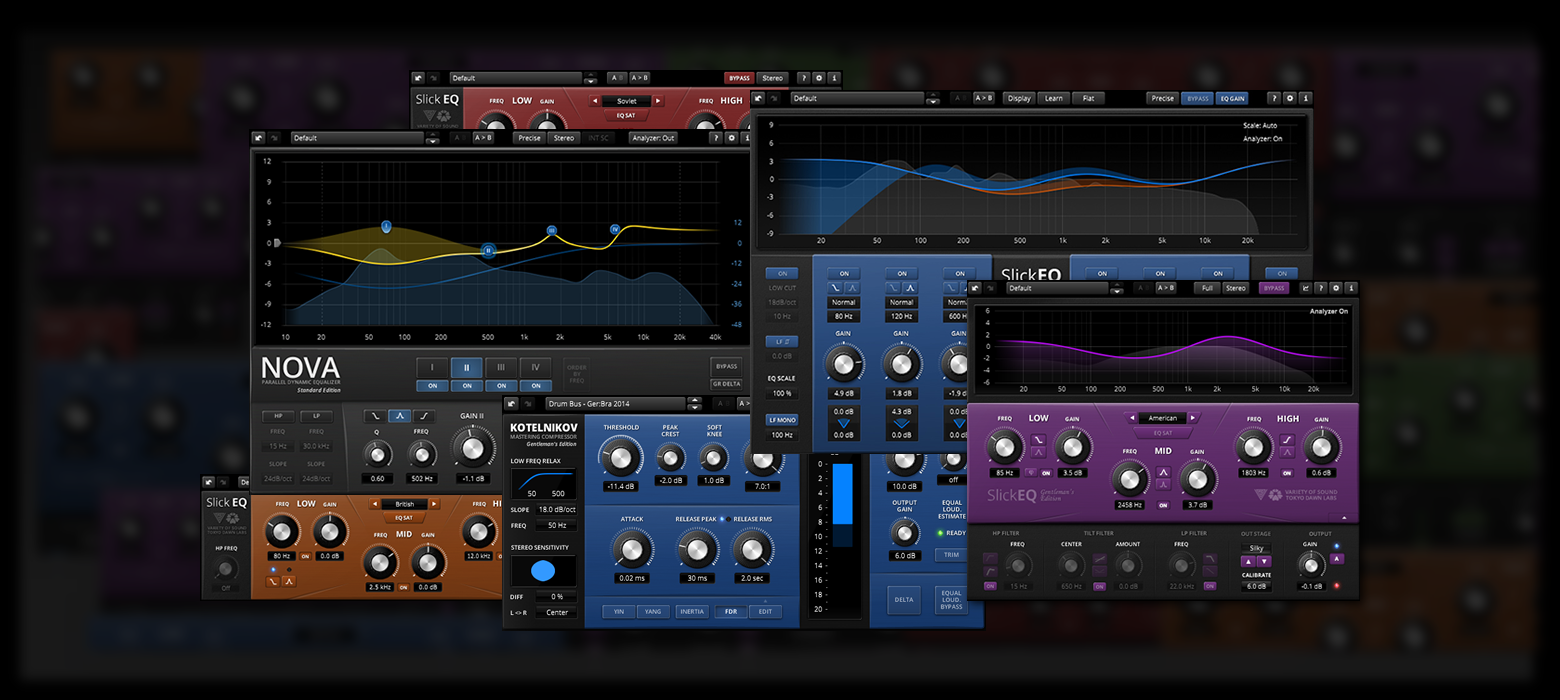Viewport: 1560px width, 700px height.
Task: Toggle band II ON in NOVA
Action: 467,386
